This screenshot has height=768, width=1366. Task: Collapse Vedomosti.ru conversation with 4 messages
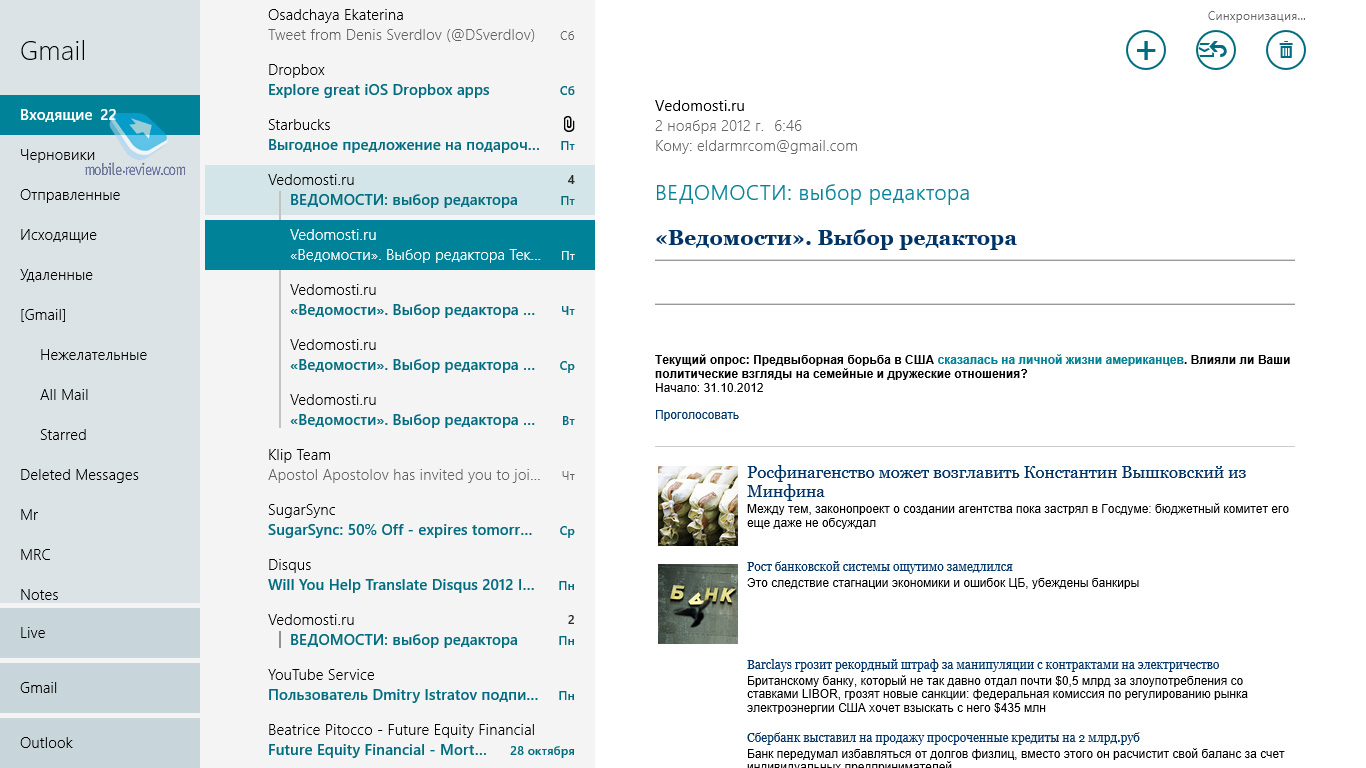pyautogui.click(x=400, y=190)
